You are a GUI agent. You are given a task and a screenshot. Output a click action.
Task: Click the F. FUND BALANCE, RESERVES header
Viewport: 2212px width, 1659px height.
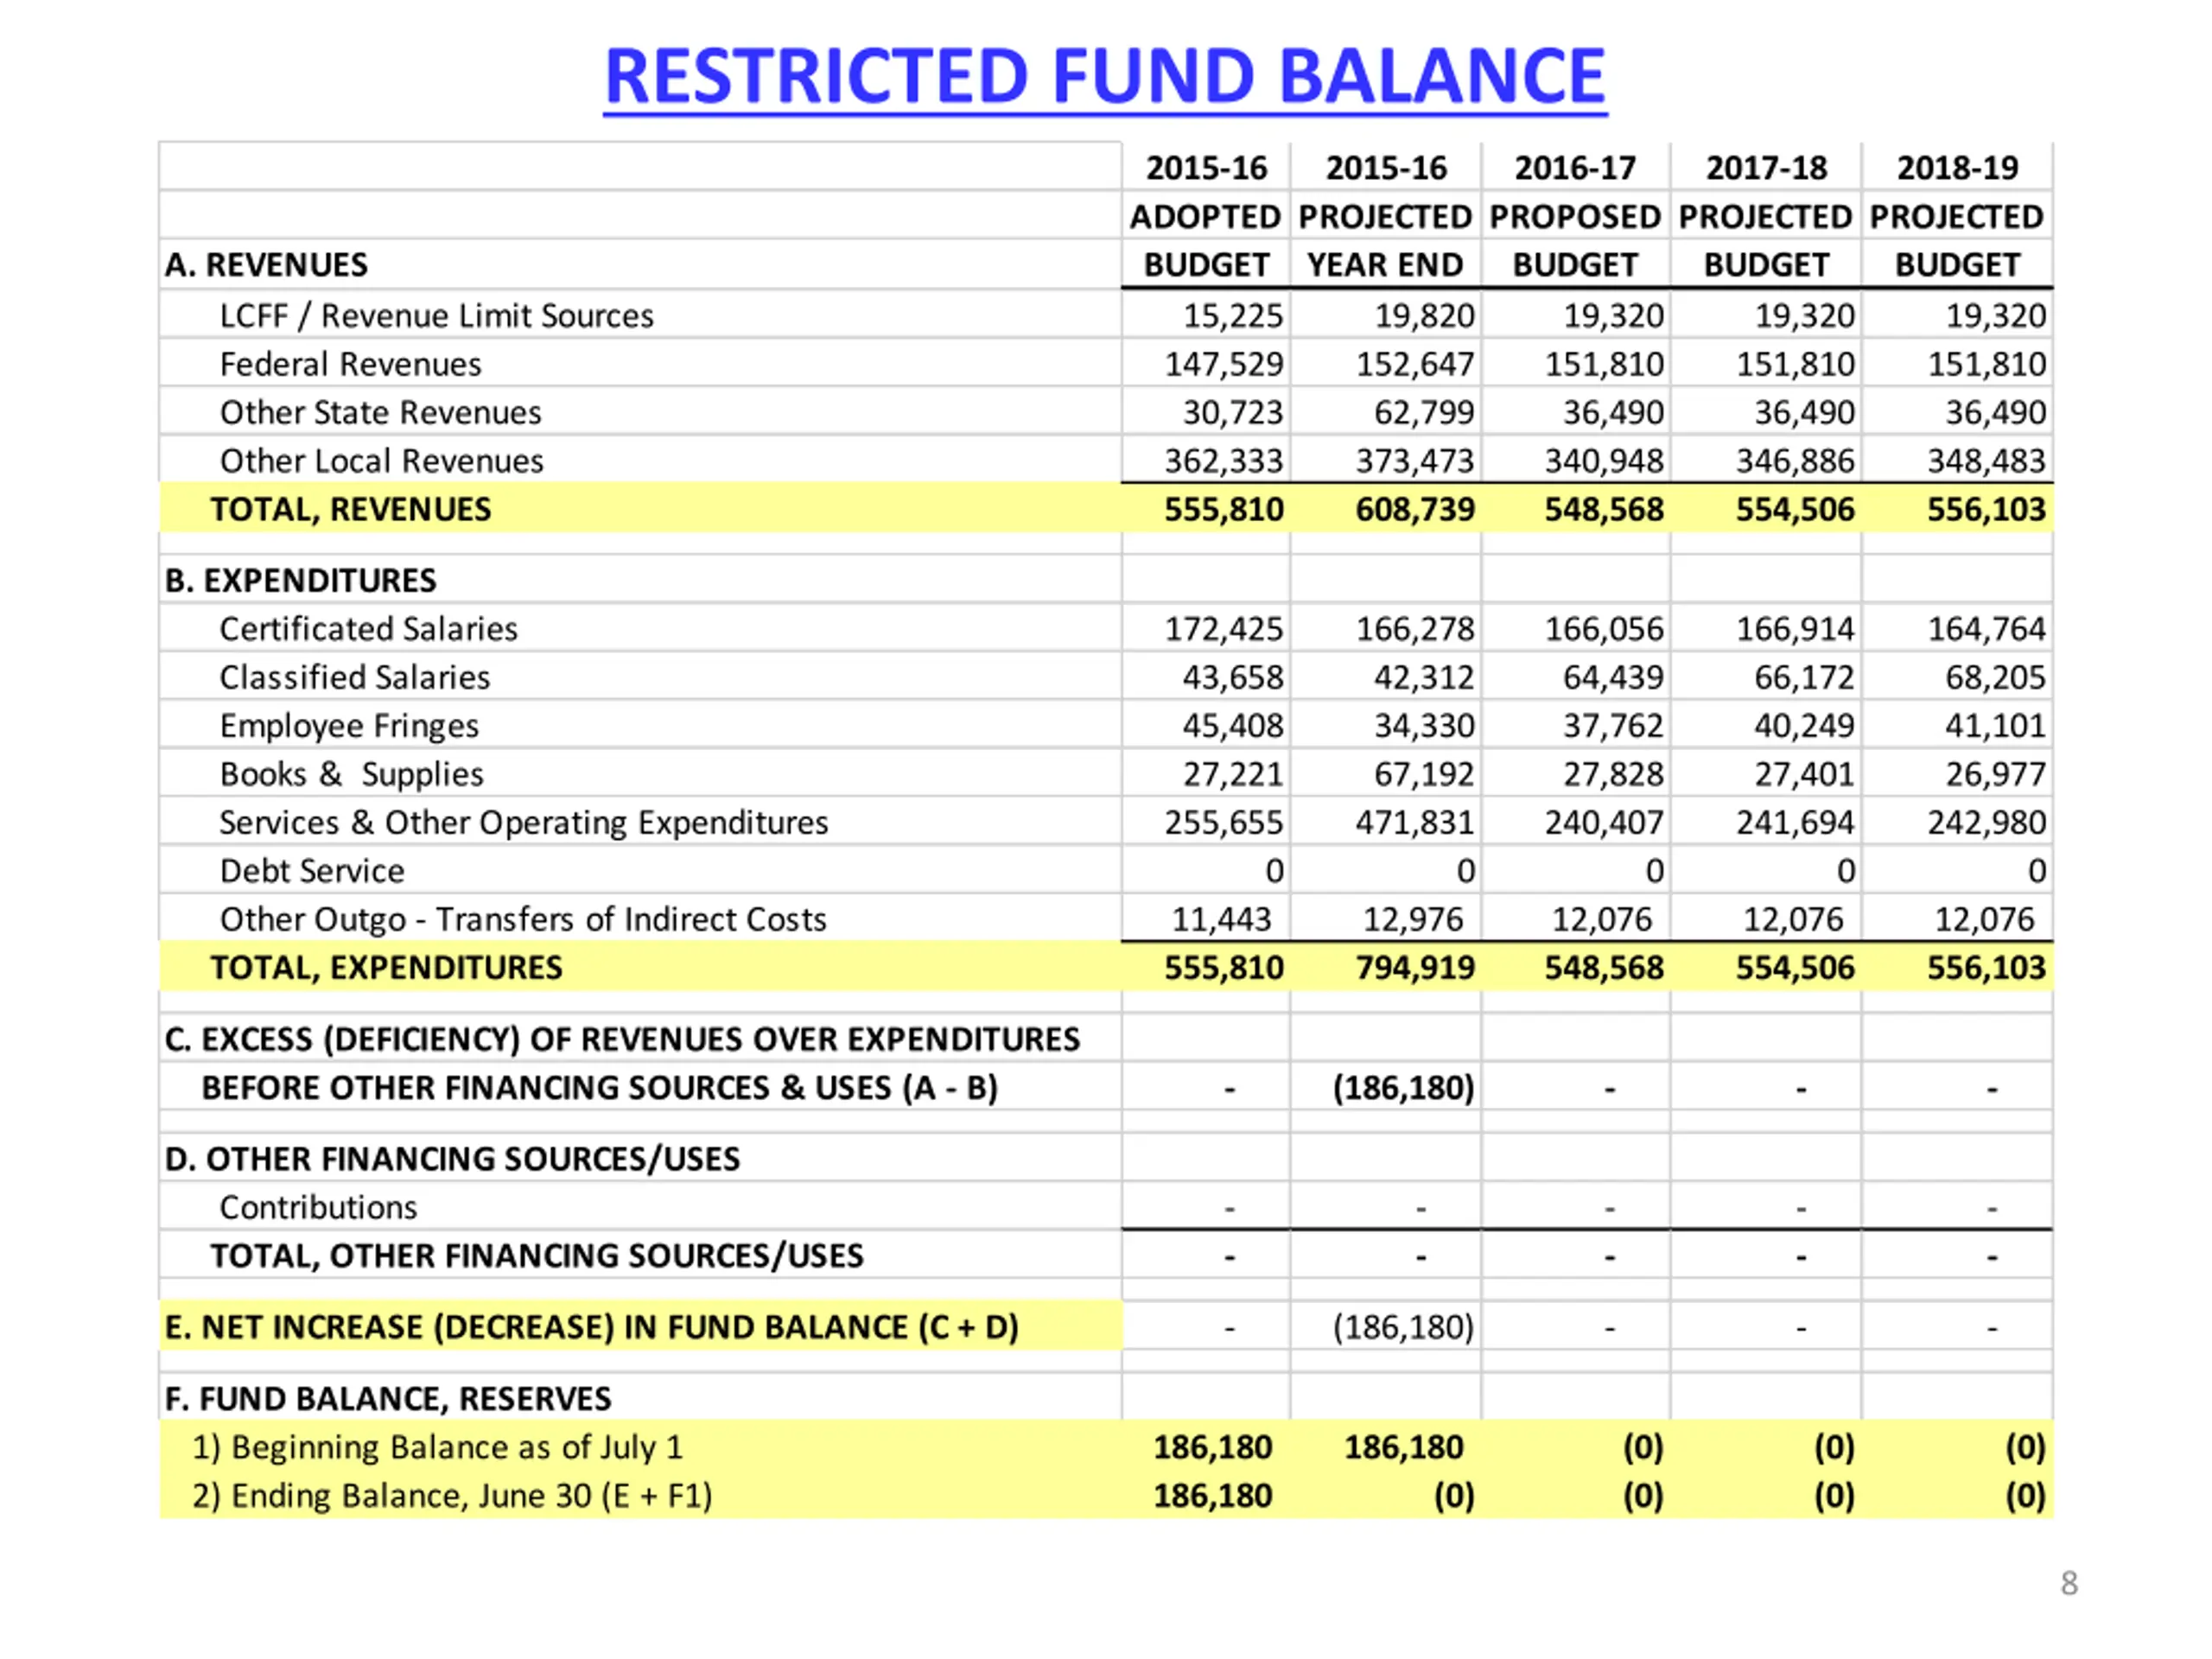click(x=387, y=1398)
